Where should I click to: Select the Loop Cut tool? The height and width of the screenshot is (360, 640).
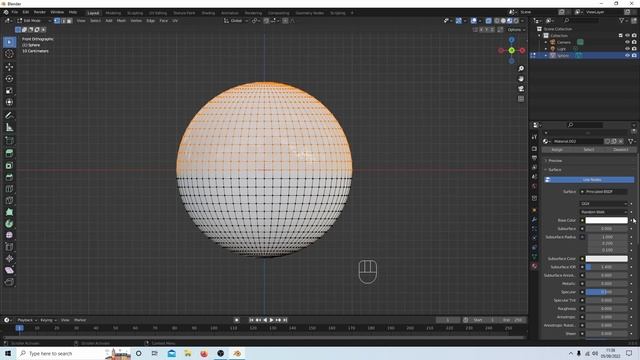[9, 189]
